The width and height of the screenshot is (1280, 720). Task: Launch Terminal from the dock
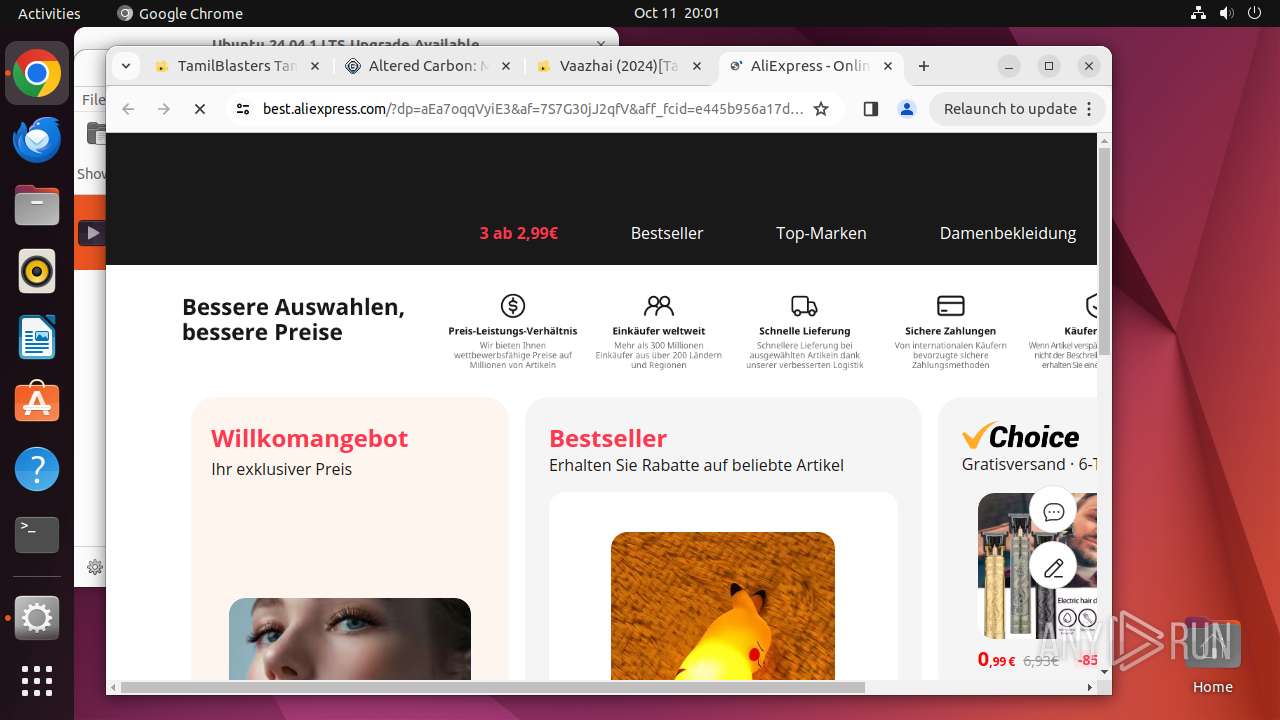point(37,535)
